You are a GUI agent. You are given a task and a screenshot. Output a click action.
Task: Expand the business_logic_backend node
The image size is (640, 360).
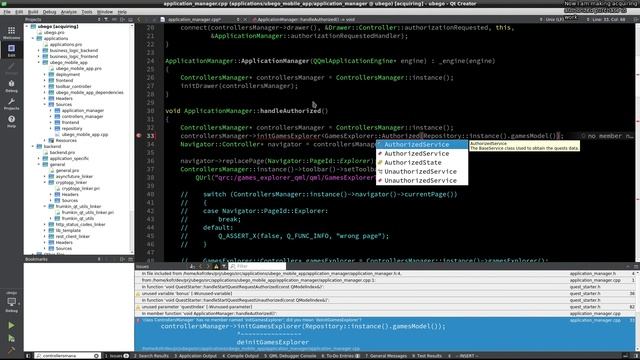pos(39,51)
